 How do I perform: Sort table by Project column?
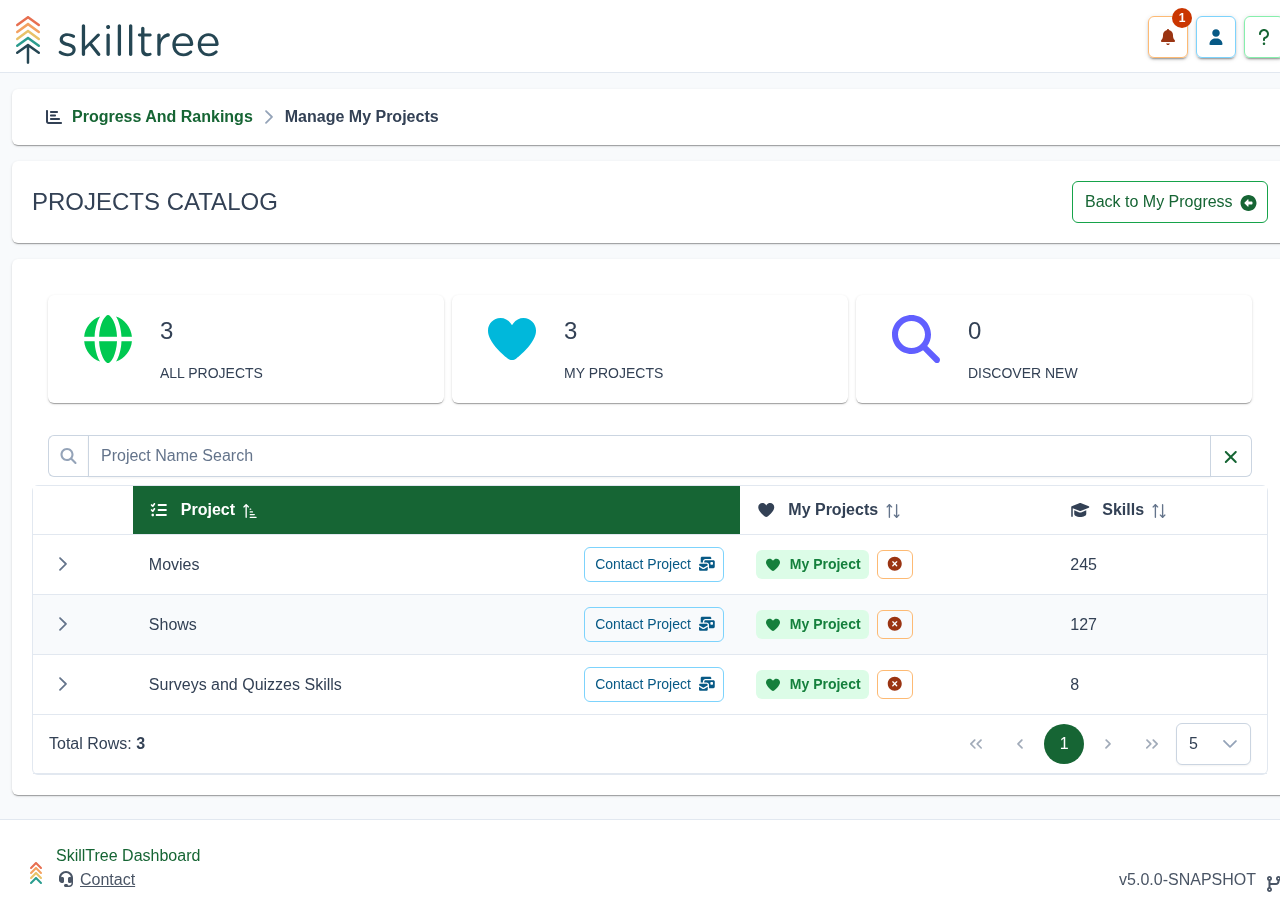tap(436, 510)
